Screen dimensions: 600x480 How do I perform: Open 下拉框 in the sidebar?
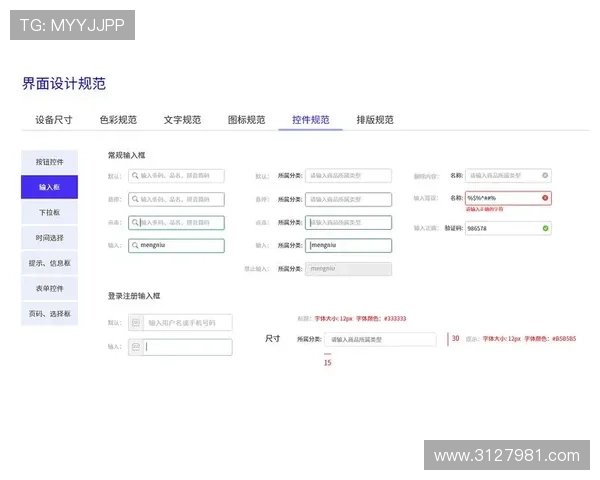(49, 212)
